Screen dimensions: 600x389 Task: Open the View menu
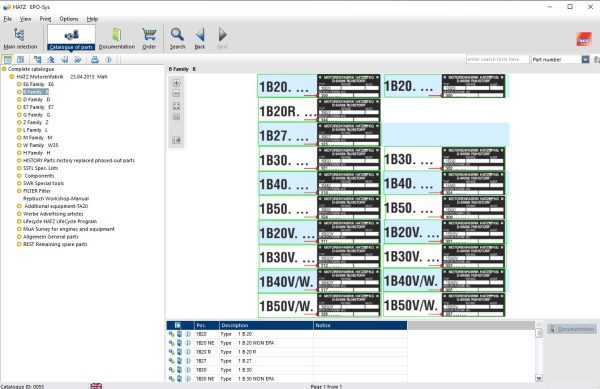click(x=26, y=19)
